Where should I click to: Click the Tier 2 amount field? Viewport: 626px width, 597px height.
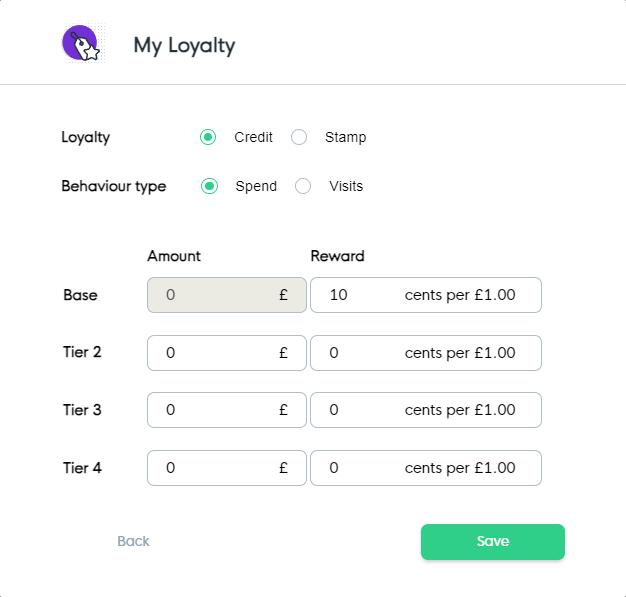pyautogui.click(x=215, y=353)
